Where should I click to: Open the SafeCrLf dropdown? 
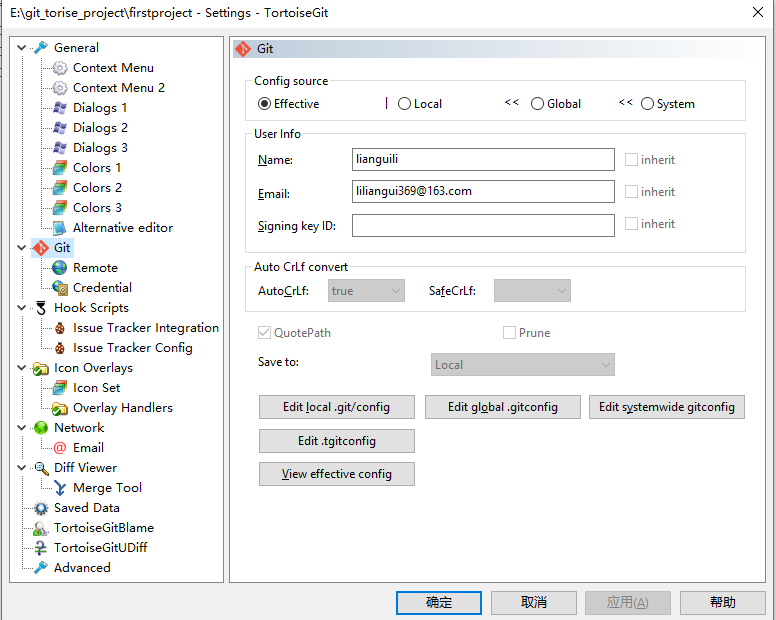[532, 290]
